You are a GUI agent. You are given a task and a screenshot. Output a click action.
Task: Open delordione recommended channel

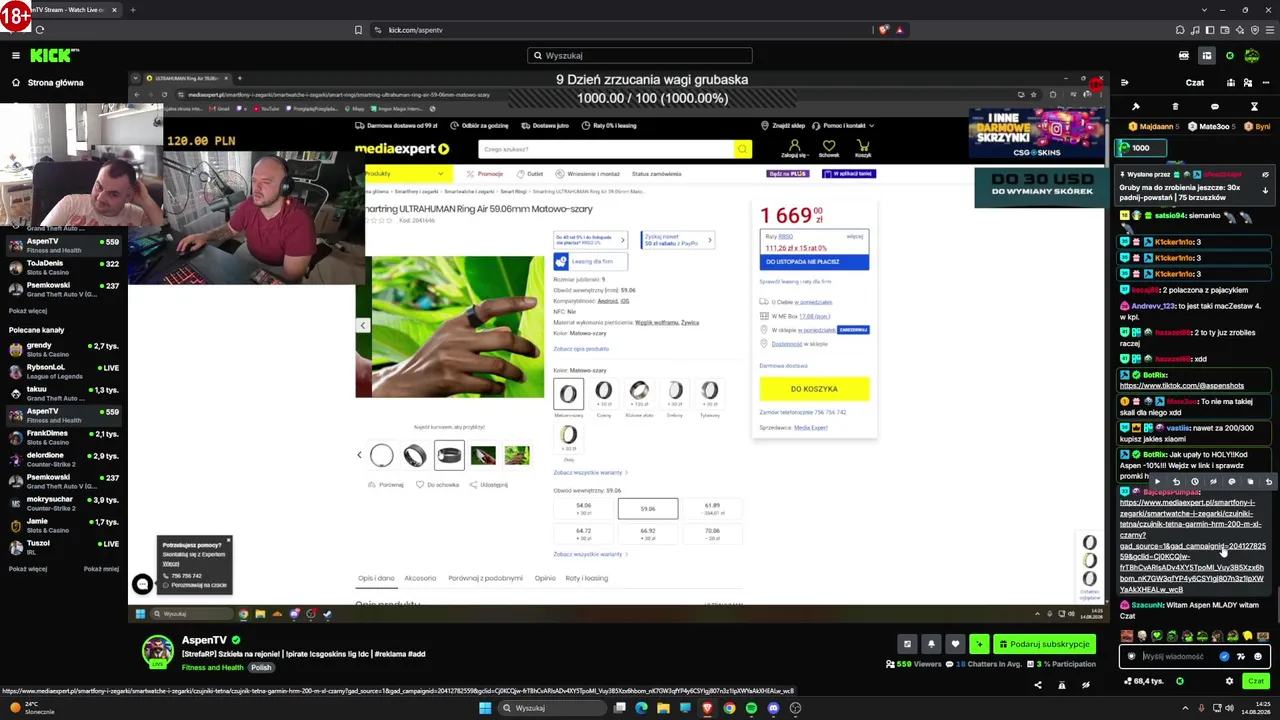pyautogui.click(x=64, y=459)
